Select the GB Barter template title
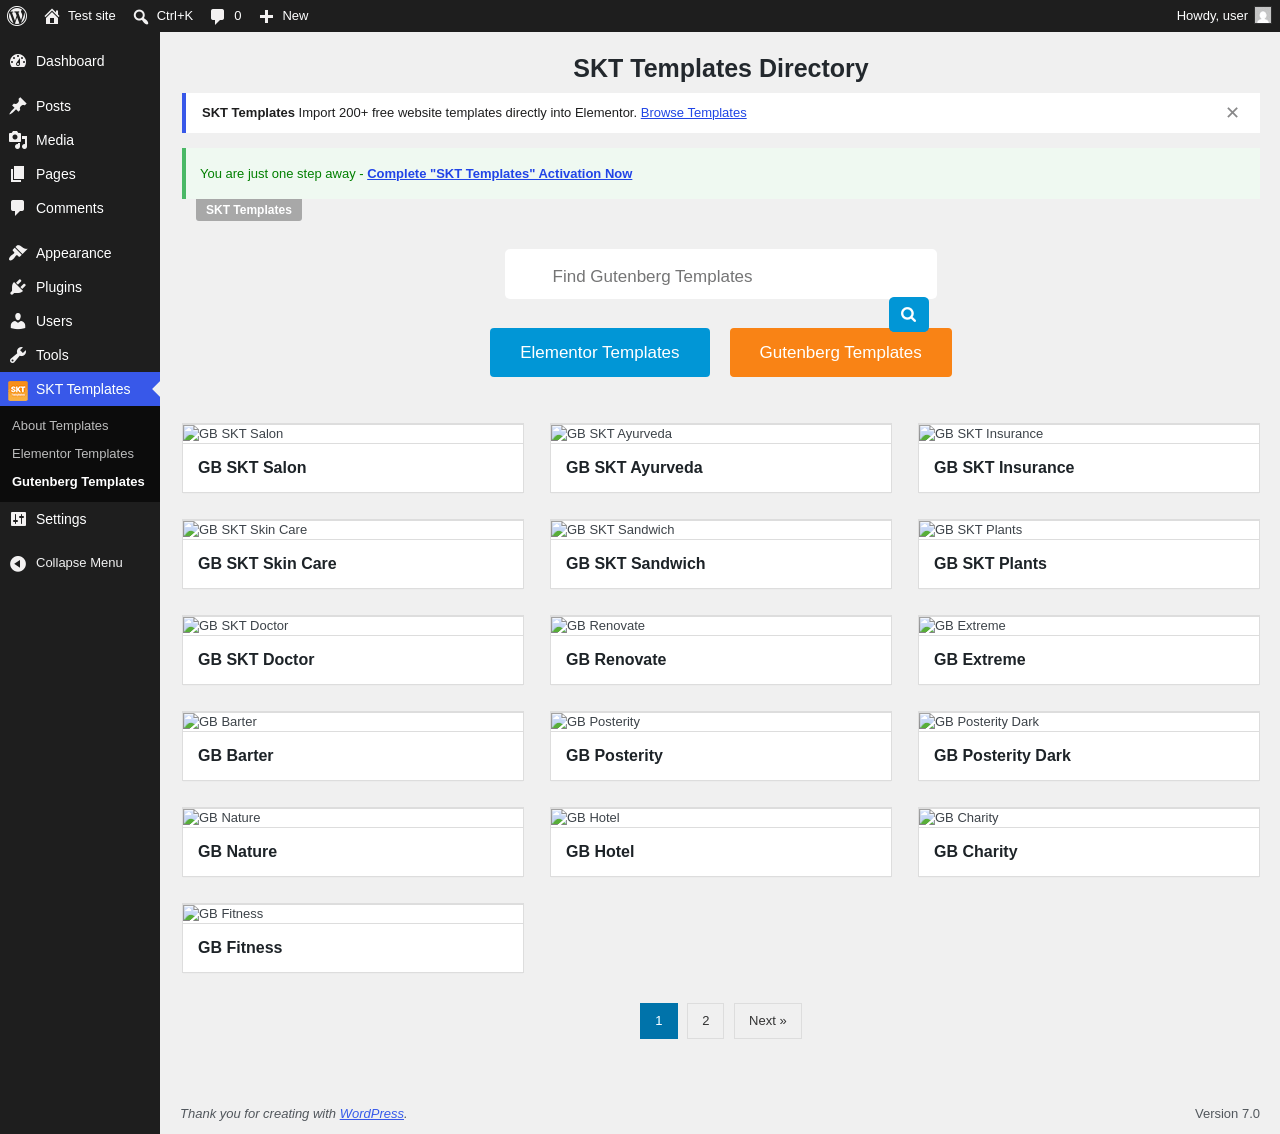Image resolution: width=1280 pixels, height=1134 pixels. pyautogui.click(x=236, y=756)
